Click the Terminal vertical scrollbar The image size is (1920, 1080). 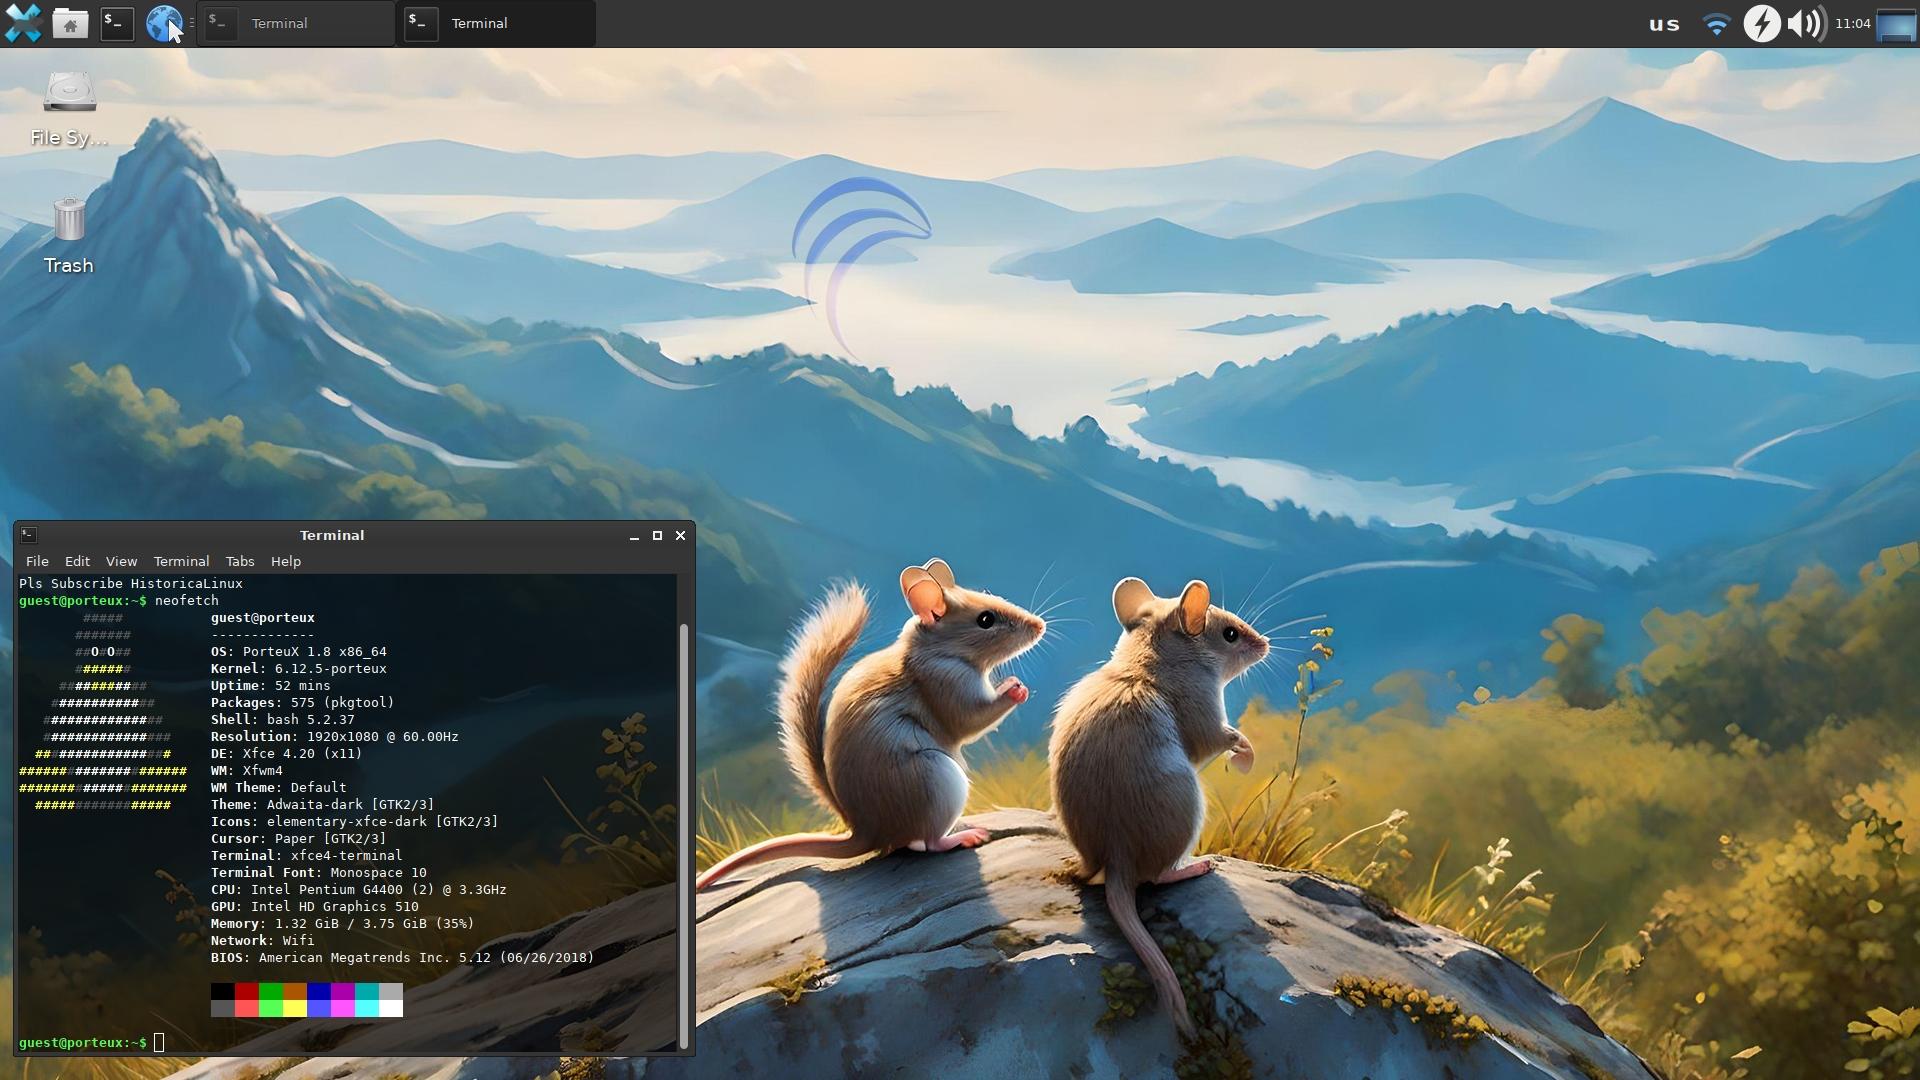(684, 835)
